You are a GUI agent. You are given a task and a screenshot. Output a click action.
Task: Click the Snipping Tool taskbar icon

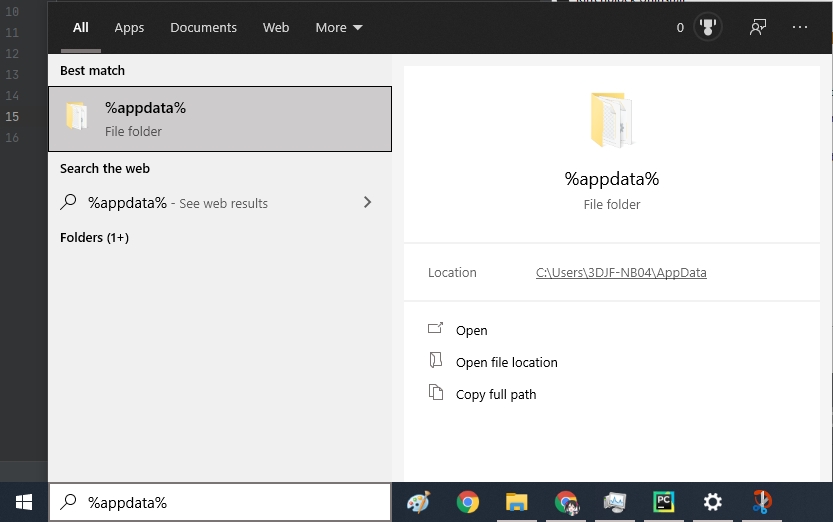[762, 502]
